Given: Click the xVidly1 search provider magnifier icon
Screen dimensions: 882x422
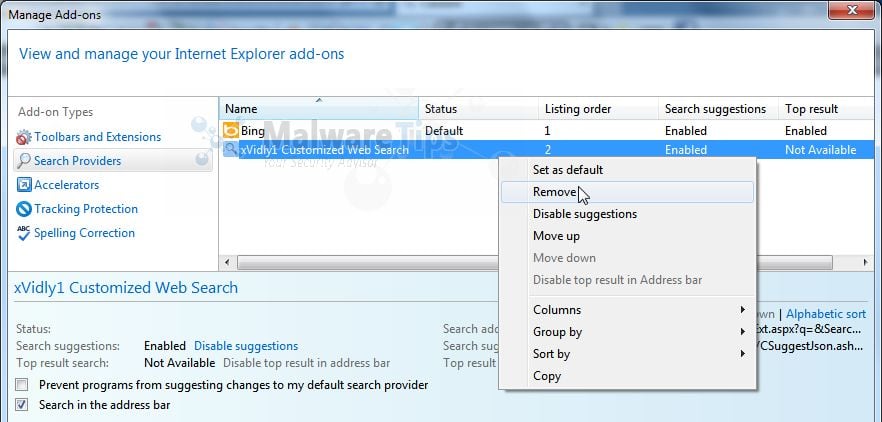Looking at the screenshot, I should (x=231, y=150).
